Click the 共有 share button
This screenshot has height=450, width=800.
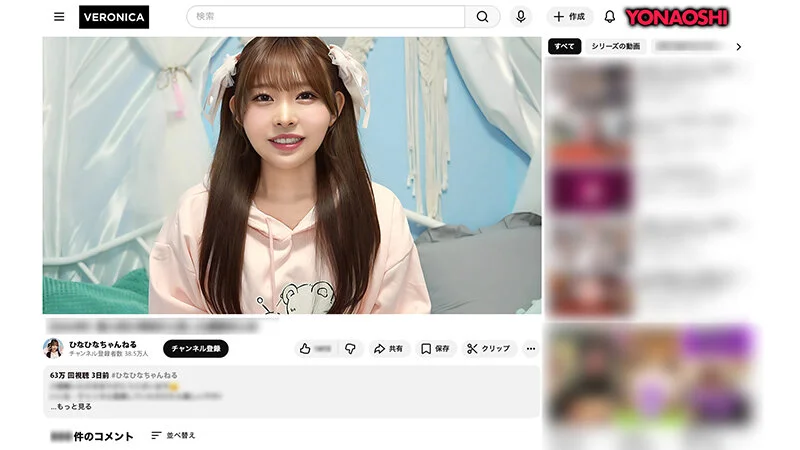[388, 349]
